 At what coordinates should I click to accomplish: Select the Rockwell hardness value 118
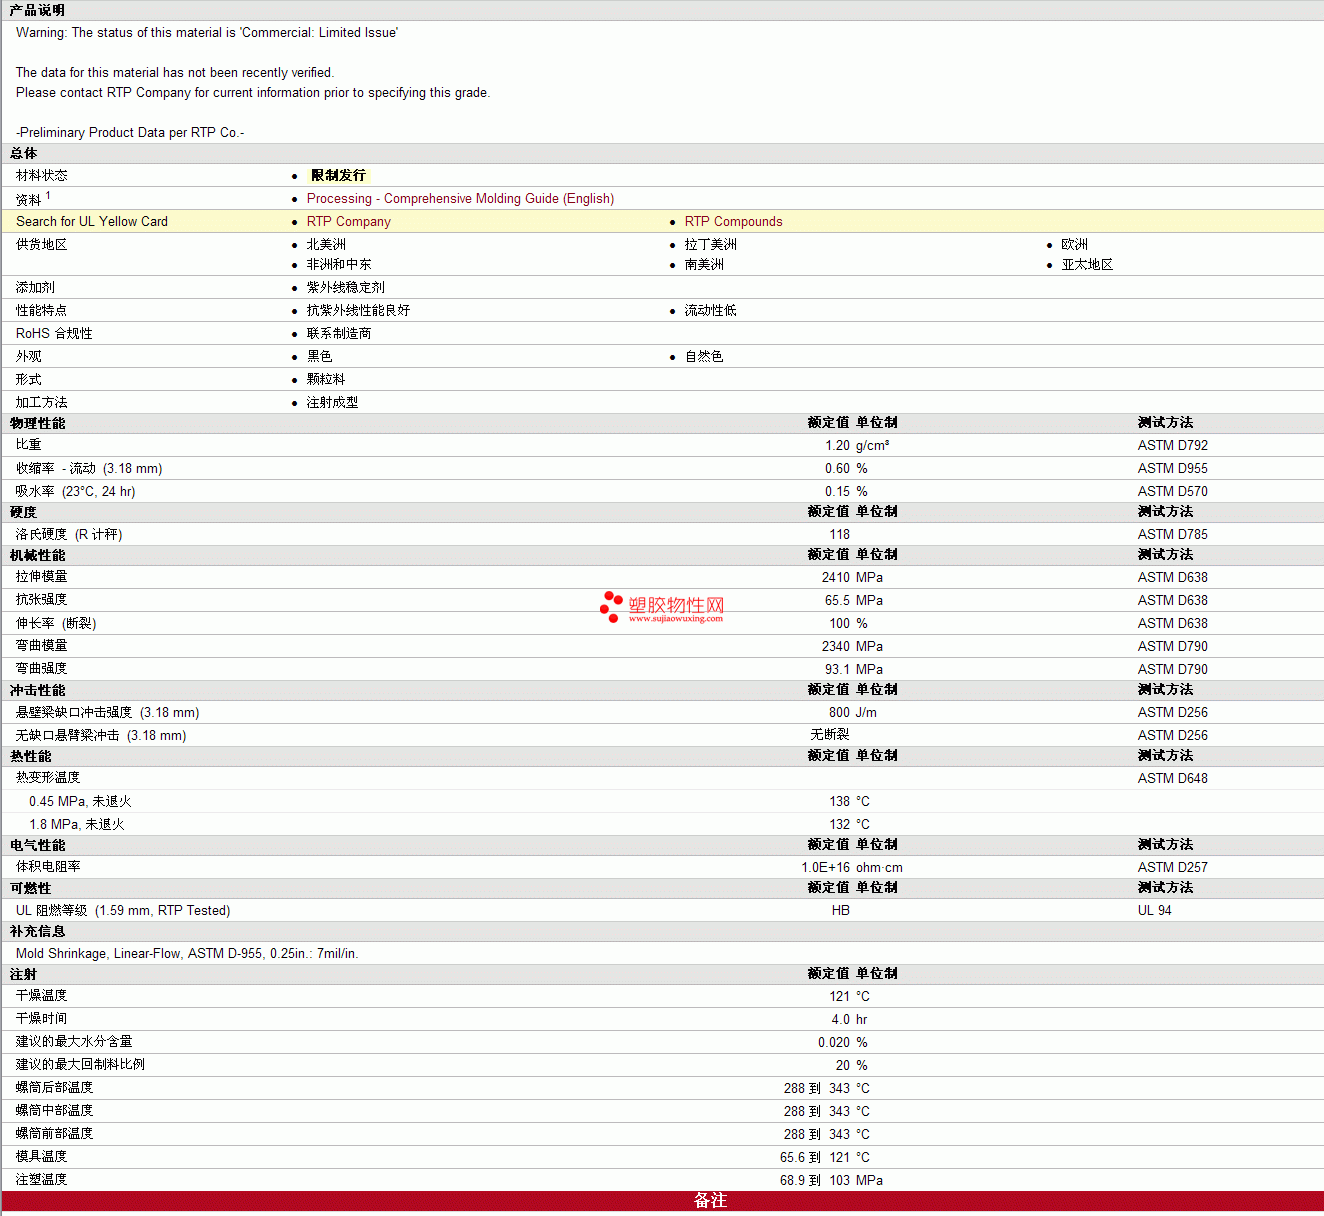coord(840,535)
